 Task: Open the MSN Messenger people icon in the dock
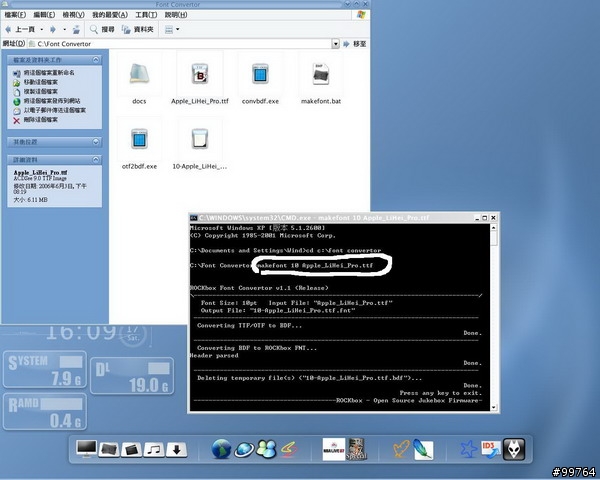(266, 449)
